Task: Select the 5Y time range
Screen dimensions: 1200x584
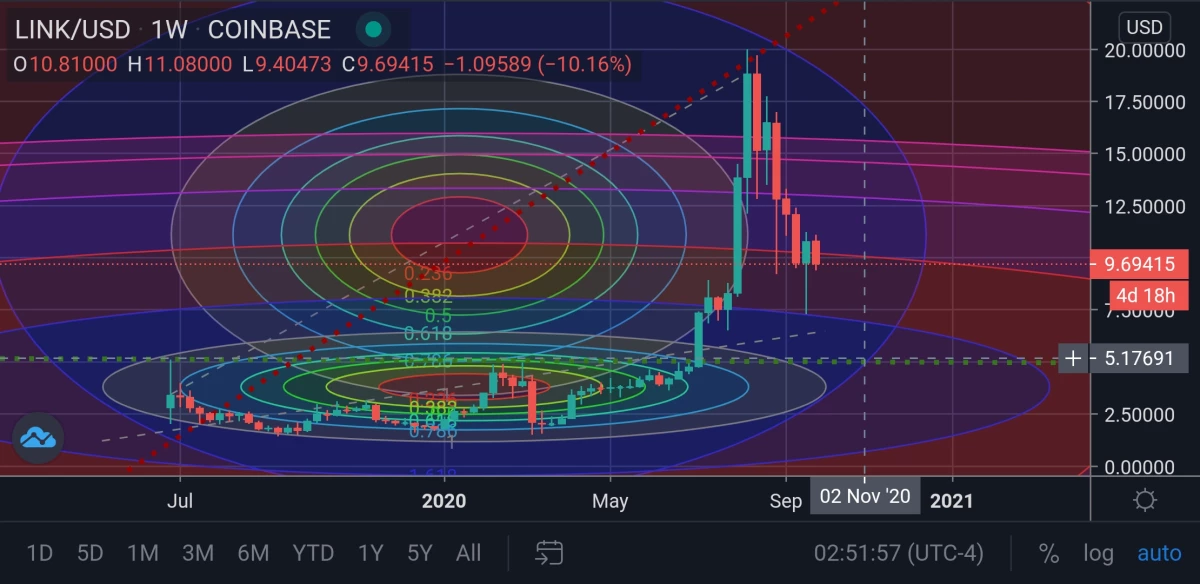Action: click(419, 553)
